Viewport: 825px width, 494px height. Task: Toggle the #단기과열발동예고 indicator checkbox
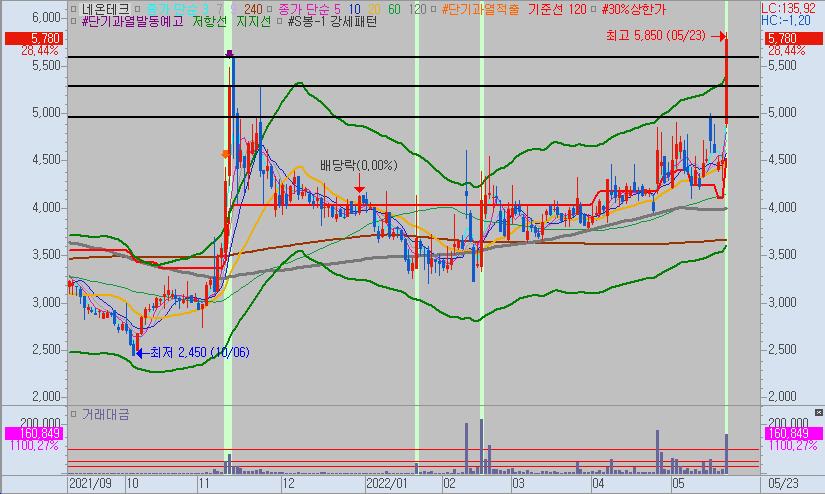pyautogui.click(x=73, y=22)
